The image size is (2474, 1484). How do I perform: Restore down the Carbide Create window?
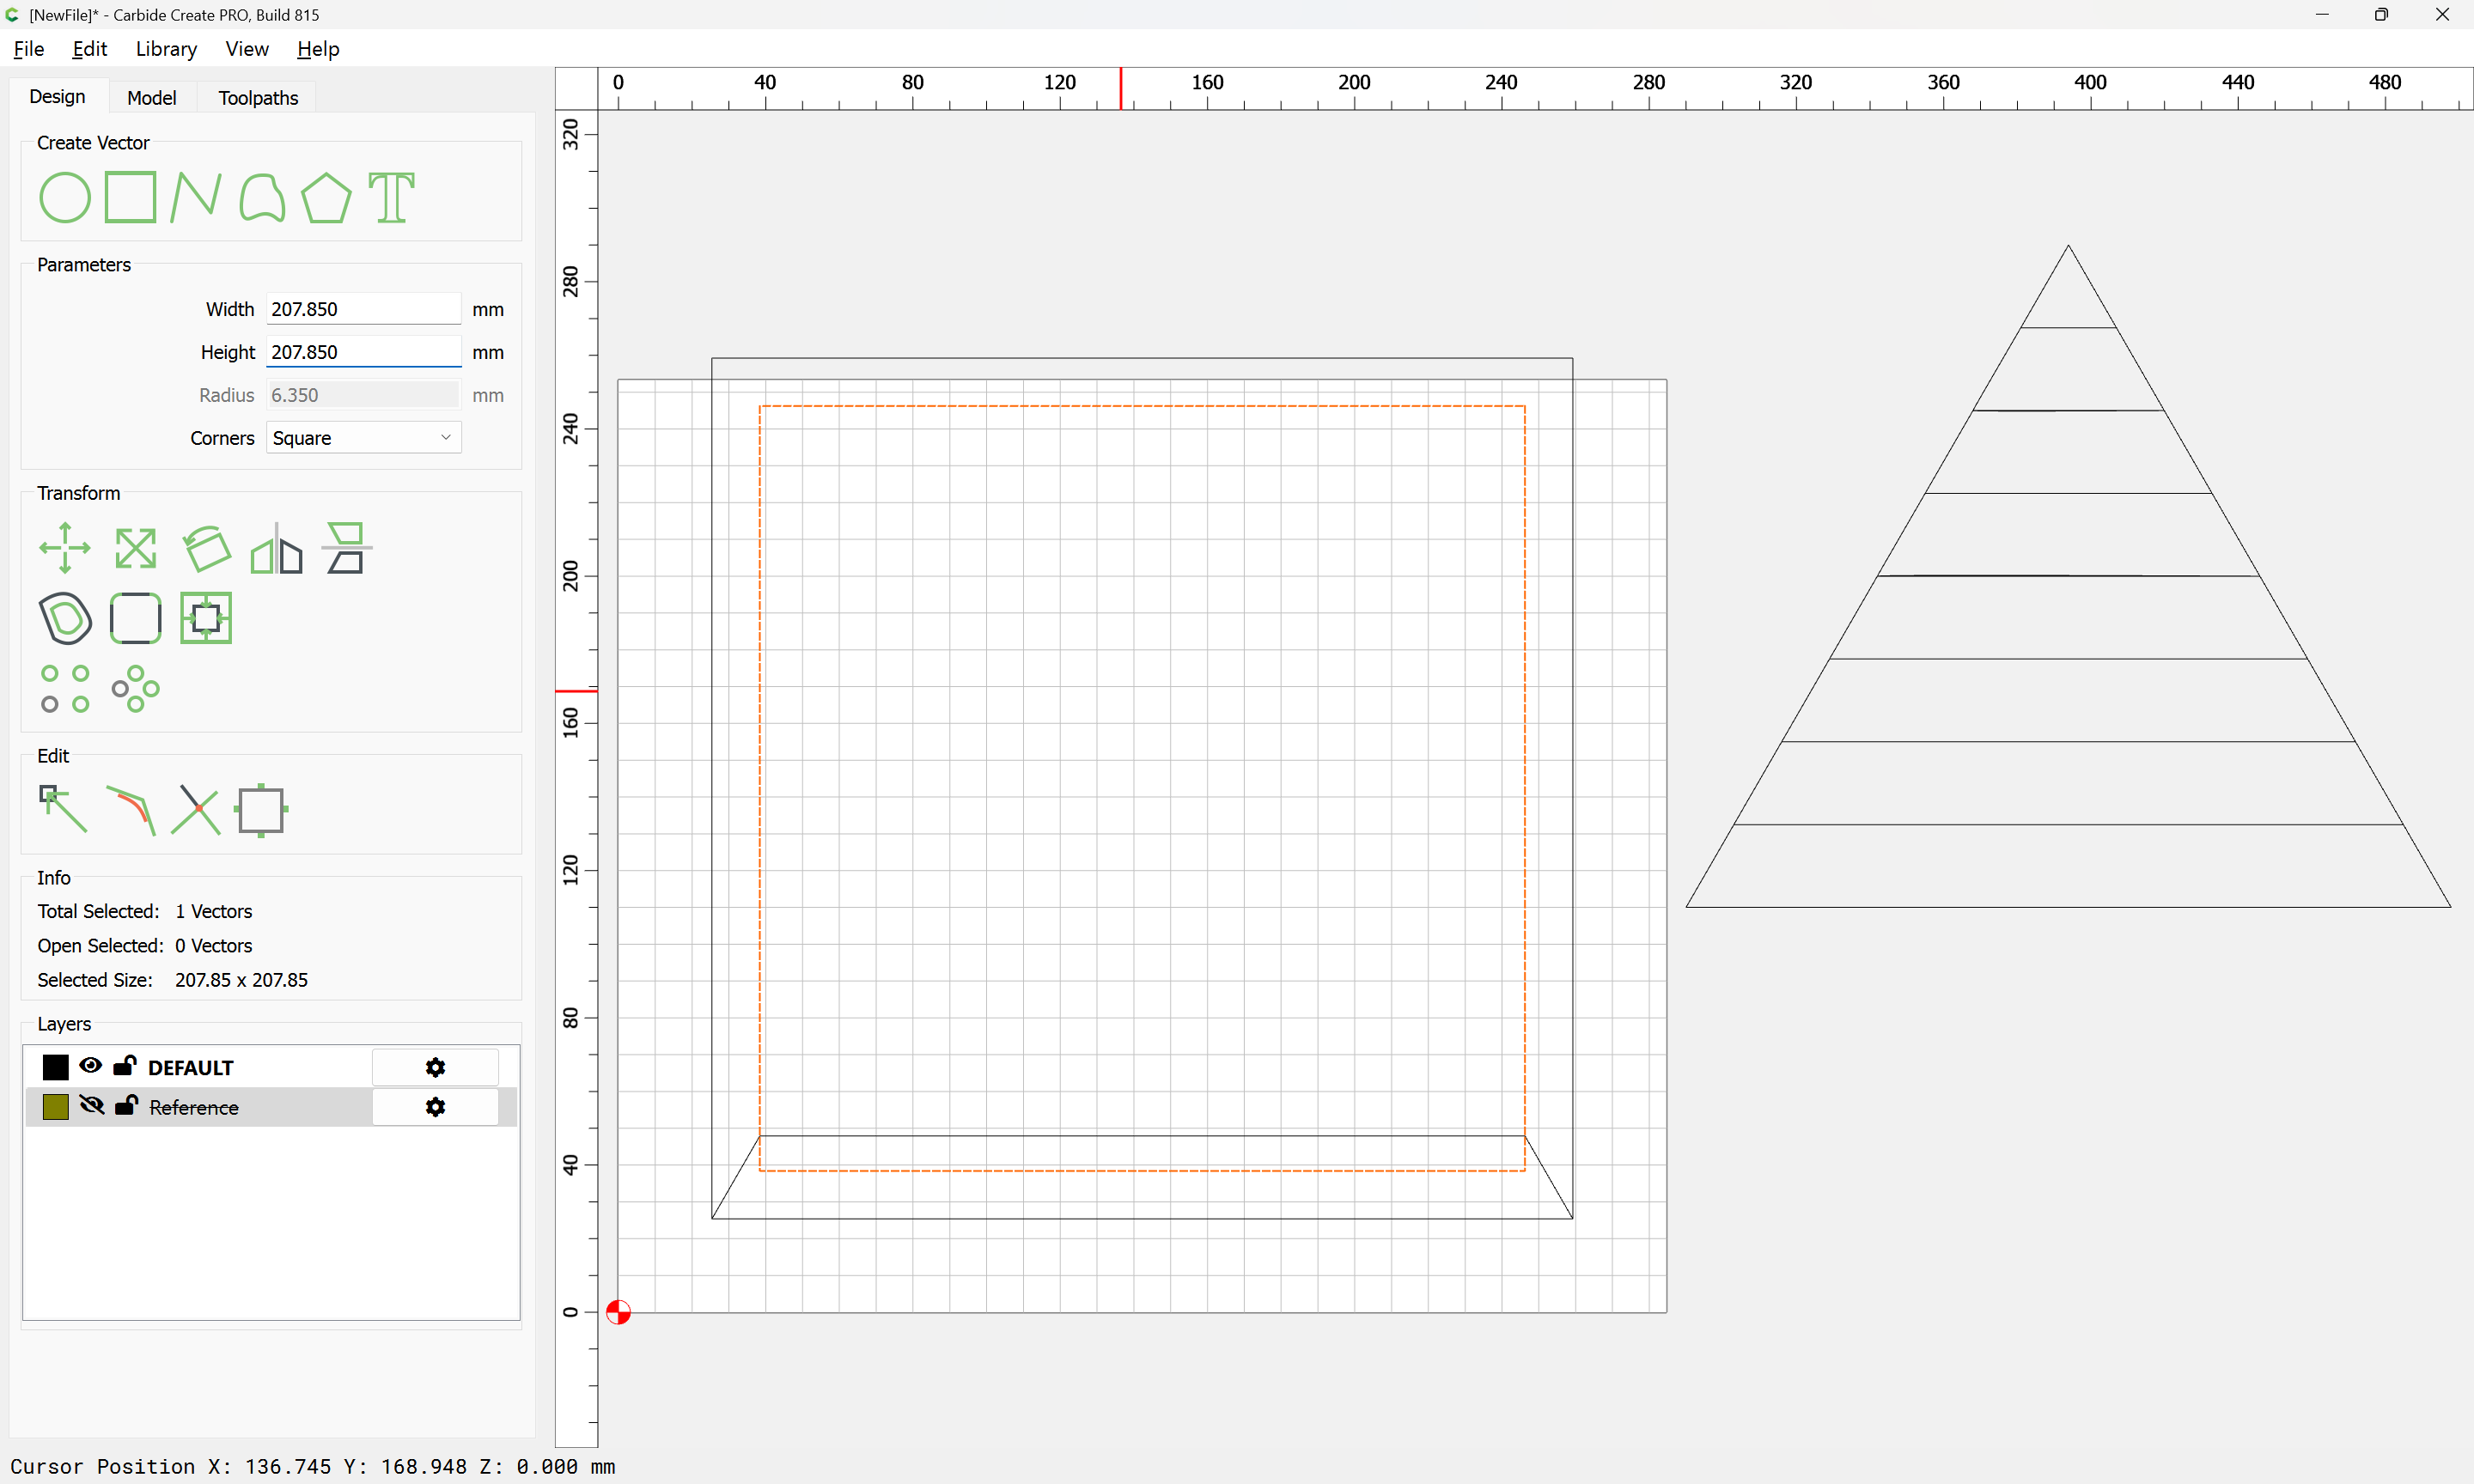coord(2381,15)
